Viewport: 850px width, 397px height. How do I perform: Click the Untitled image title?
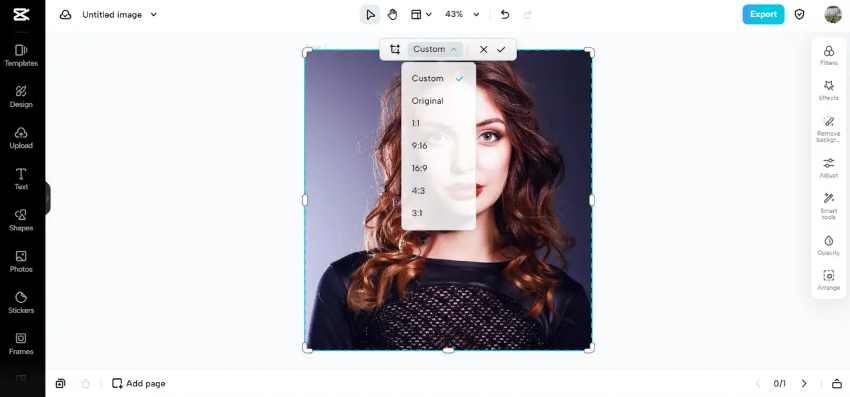[x=112, y=15]
